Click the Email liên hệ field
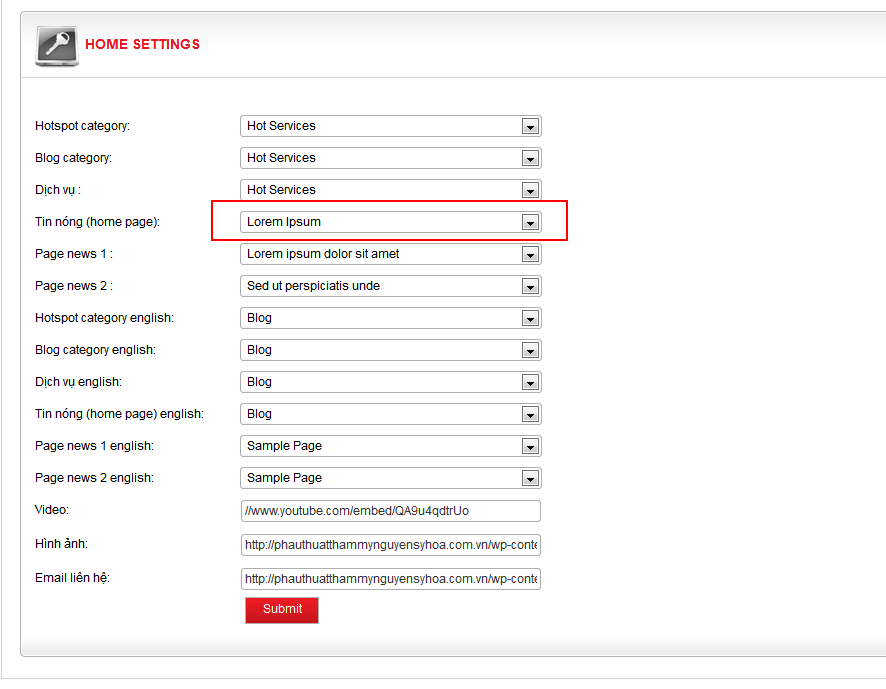Screen dimensions: 886x689 pyautogui.click(x=390, y=579)
